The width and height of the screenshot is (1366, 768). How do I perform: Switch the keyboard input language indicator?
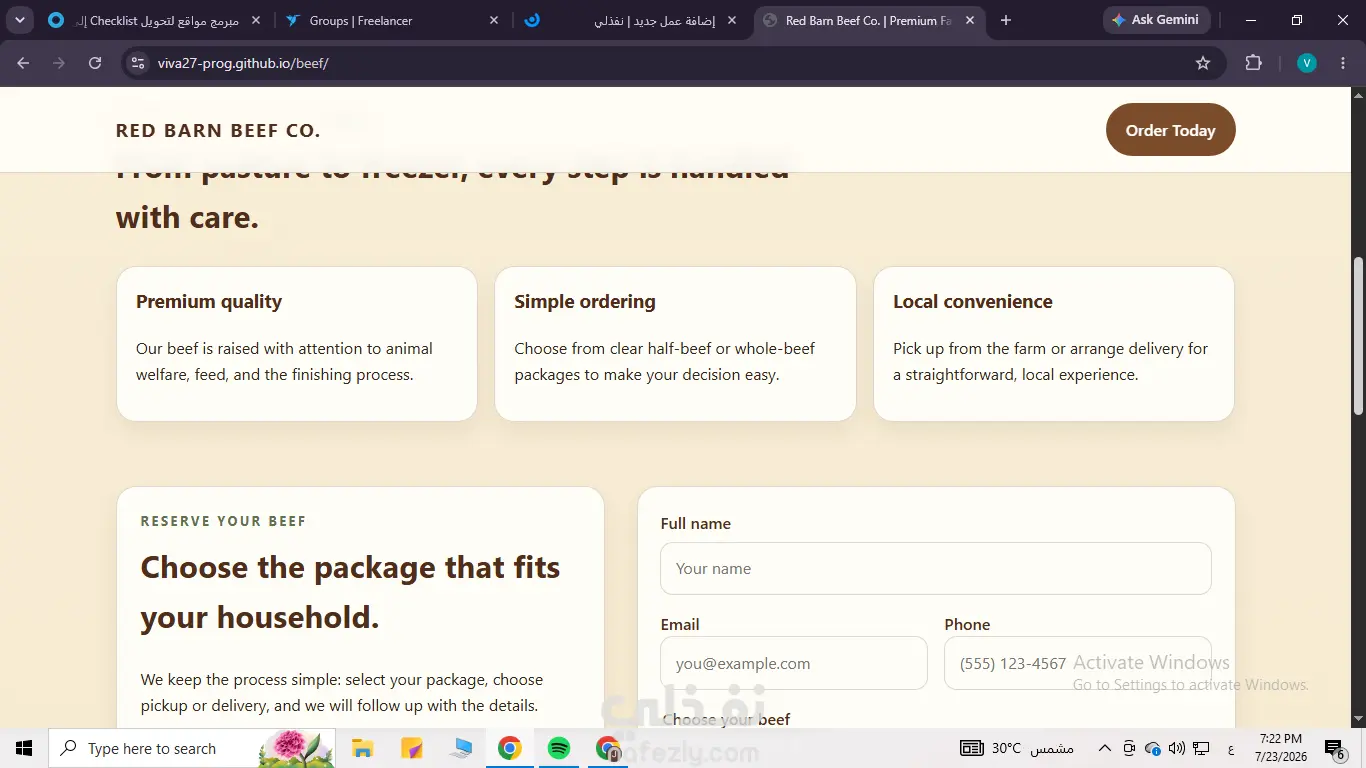point(1230,748)
